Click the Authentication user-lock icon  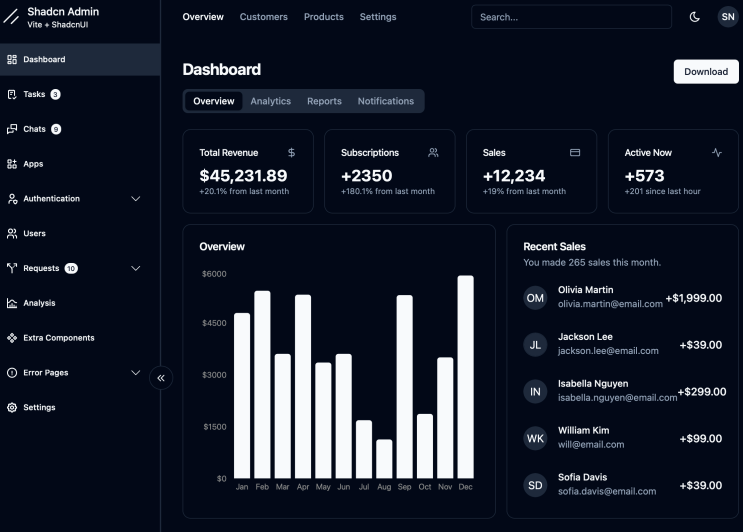(x=12, y=198)
